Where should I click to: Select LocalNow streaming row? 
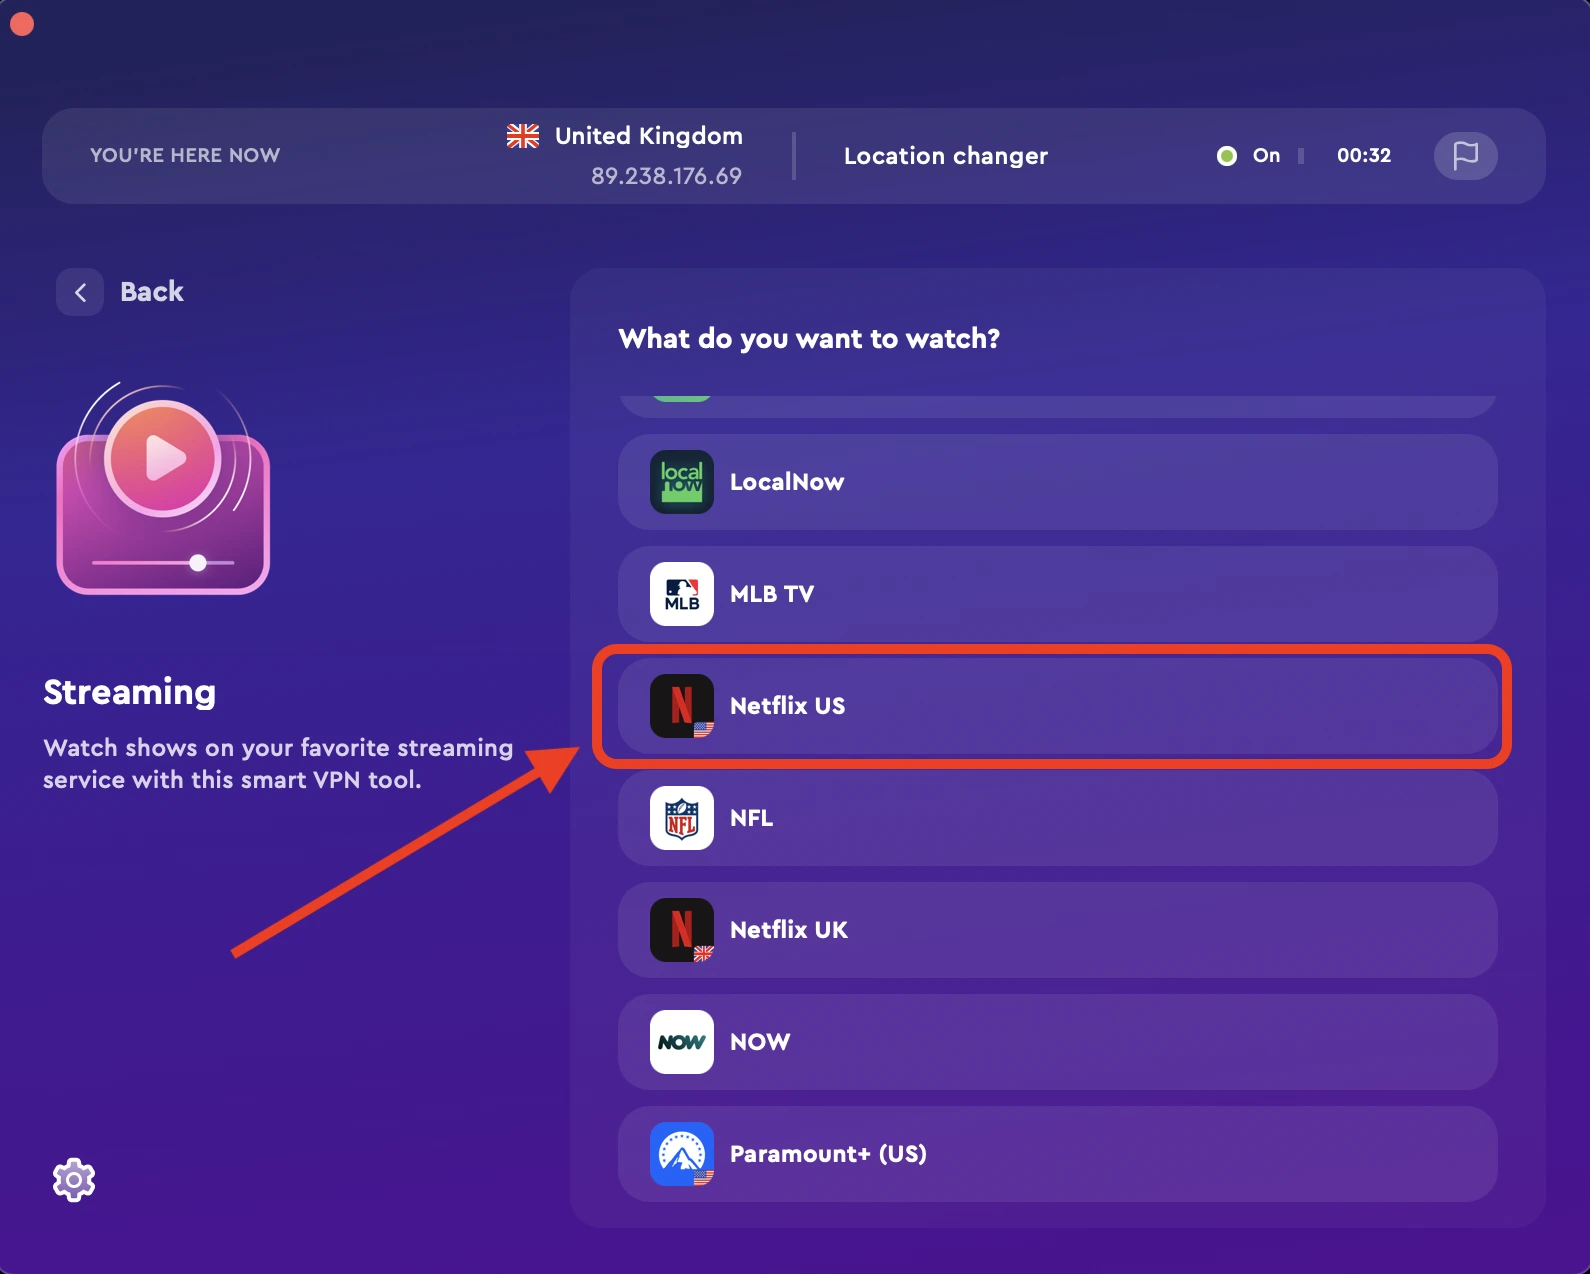tap(1058, 482)
